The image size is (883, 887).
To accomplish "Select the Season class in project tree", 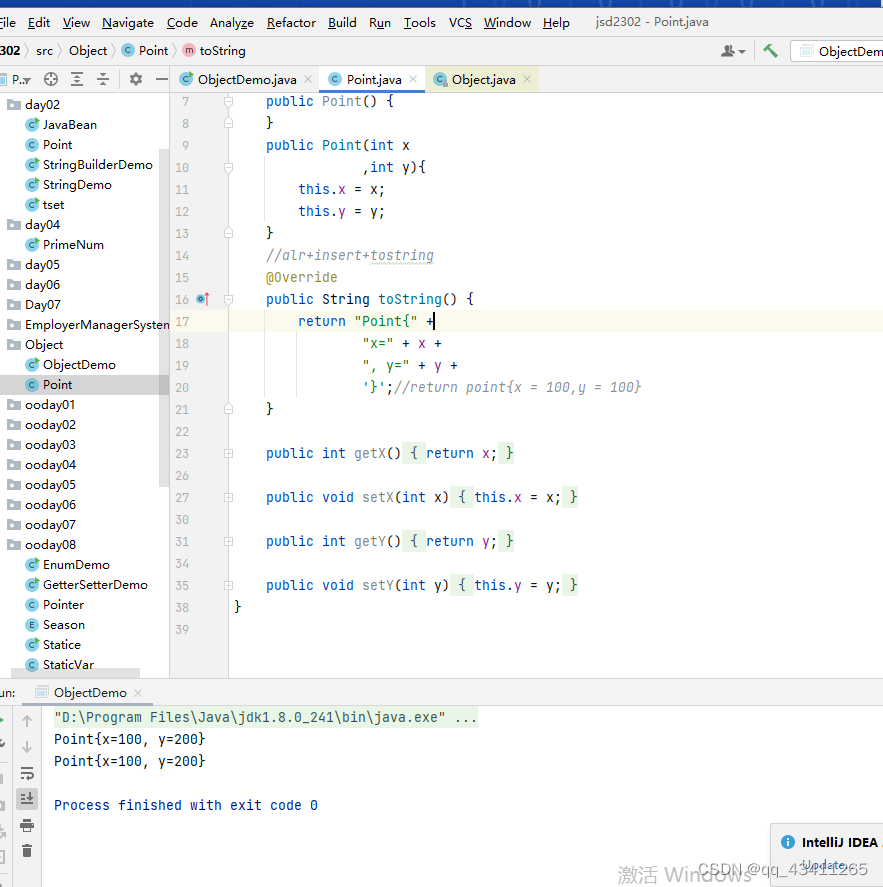I will (x=63, y=624).
